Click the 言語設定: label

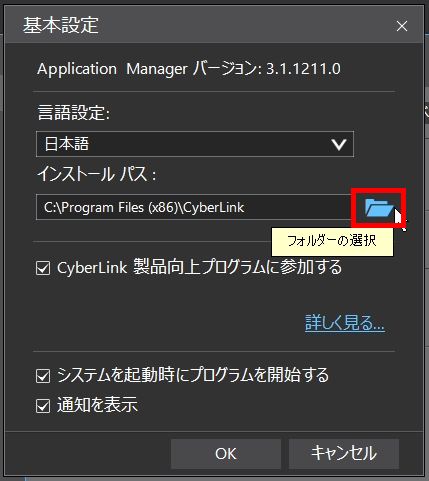[x=74, y=112]
